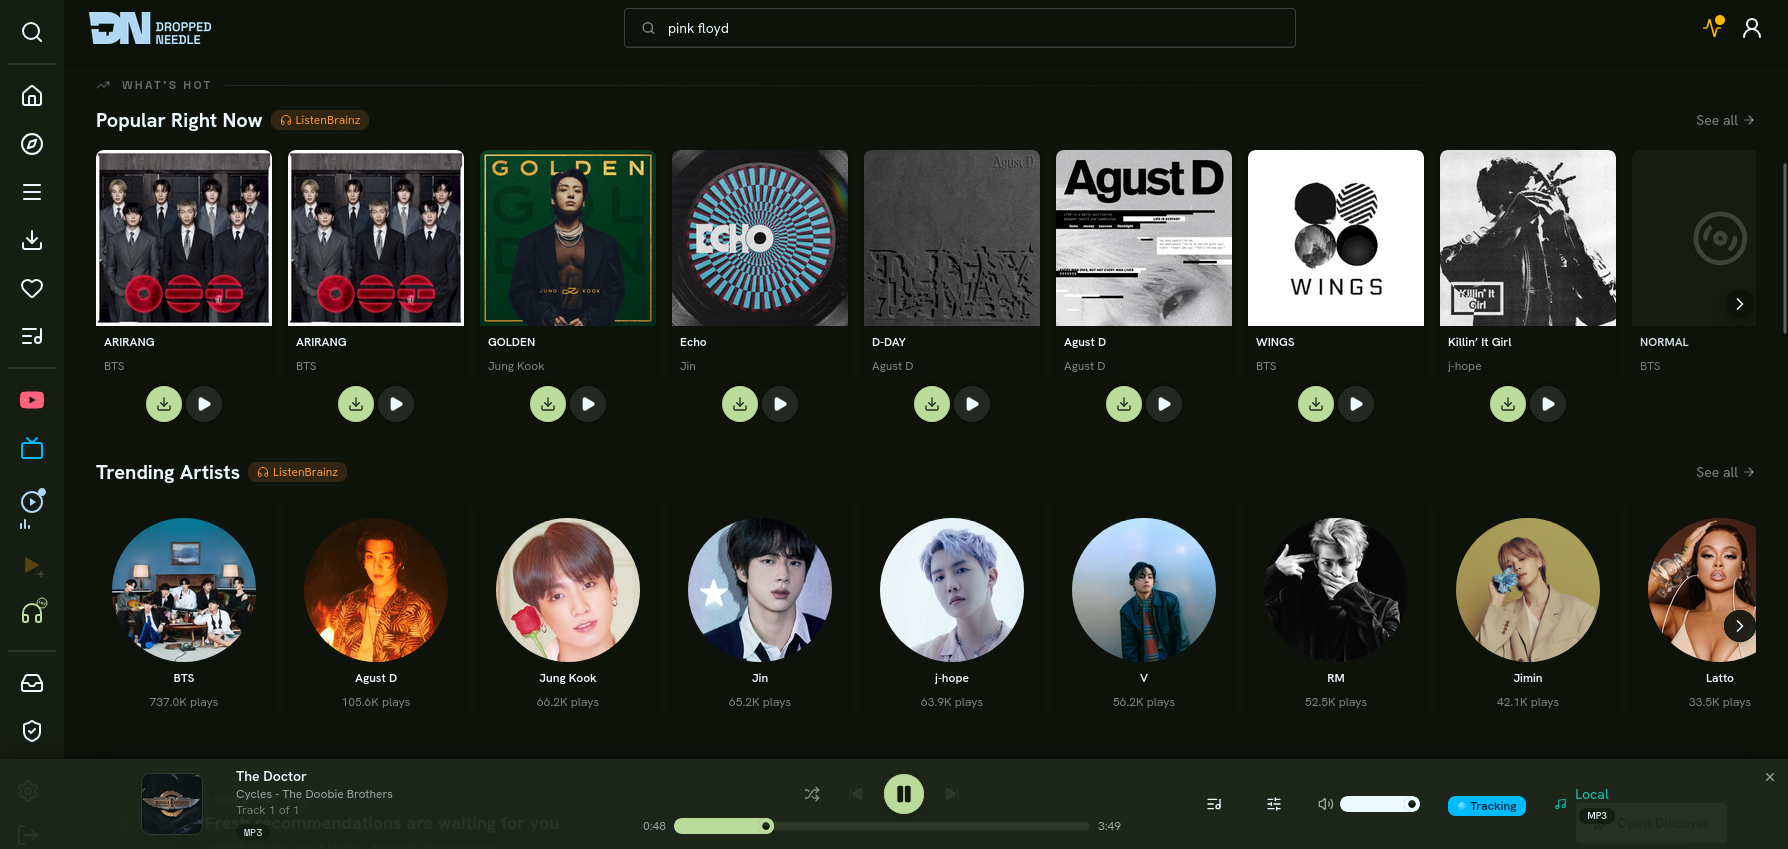
Task: Open the inbox tray icon in sidebar
Action: (32, 683)
